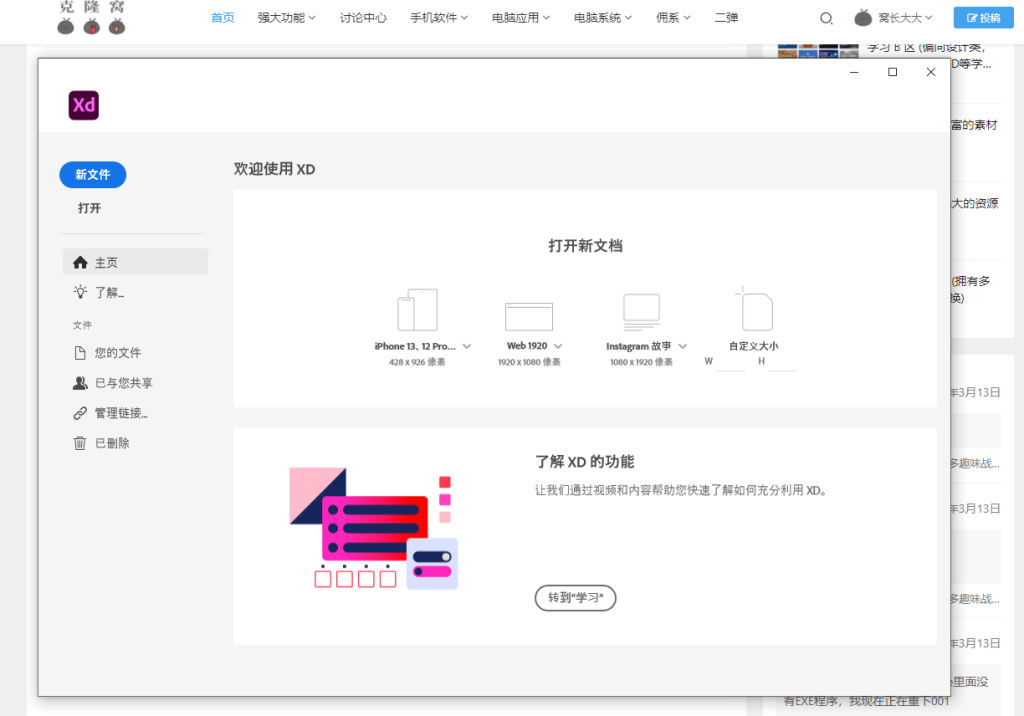Go to 首页 in the website navigation

tap(223, 18)
